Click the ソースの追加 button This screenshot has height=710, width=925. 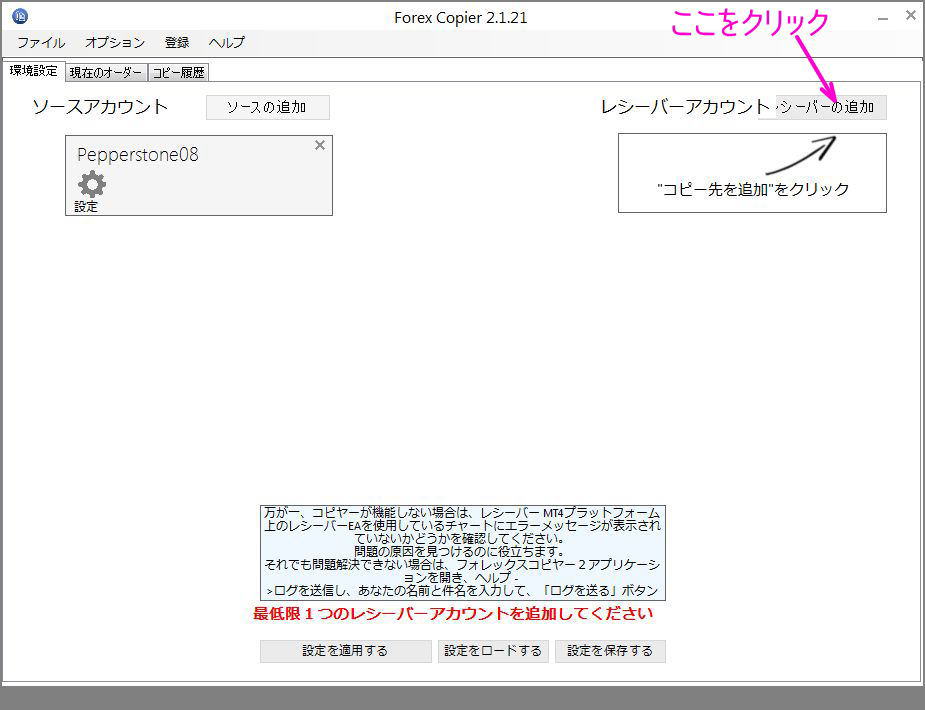pos(267,107)
